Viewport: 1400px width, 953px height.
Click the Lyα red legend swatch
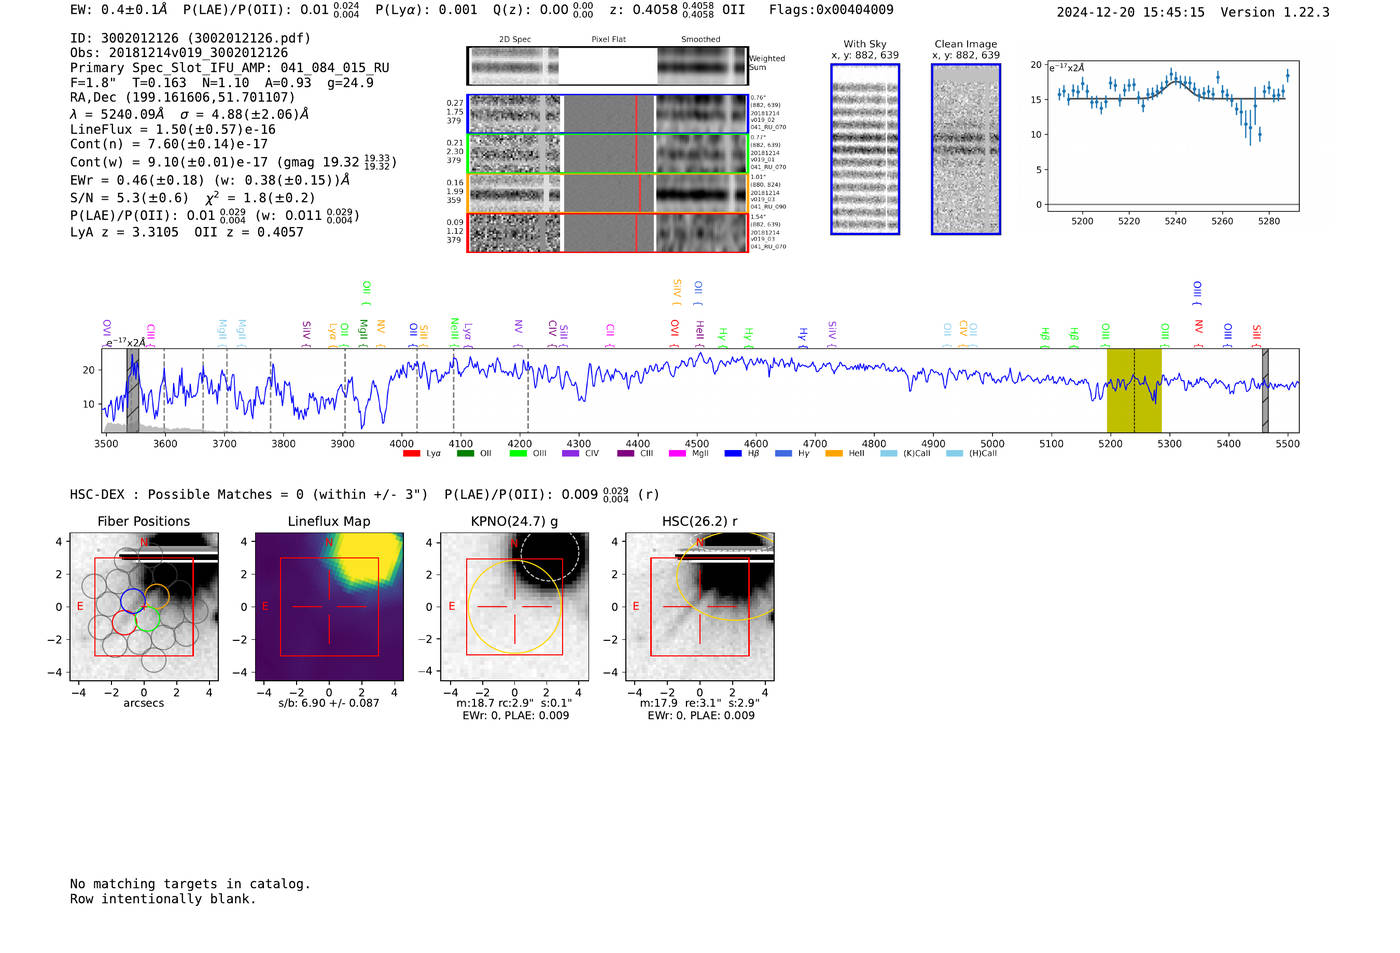pos(411,454)
